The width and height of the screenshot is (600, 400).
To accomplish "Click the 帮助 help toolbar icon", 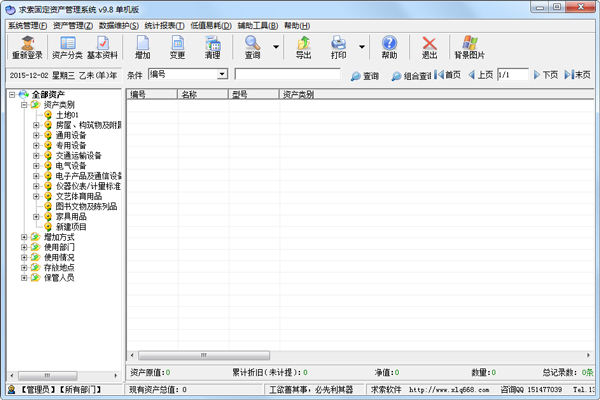I will 389,47.
